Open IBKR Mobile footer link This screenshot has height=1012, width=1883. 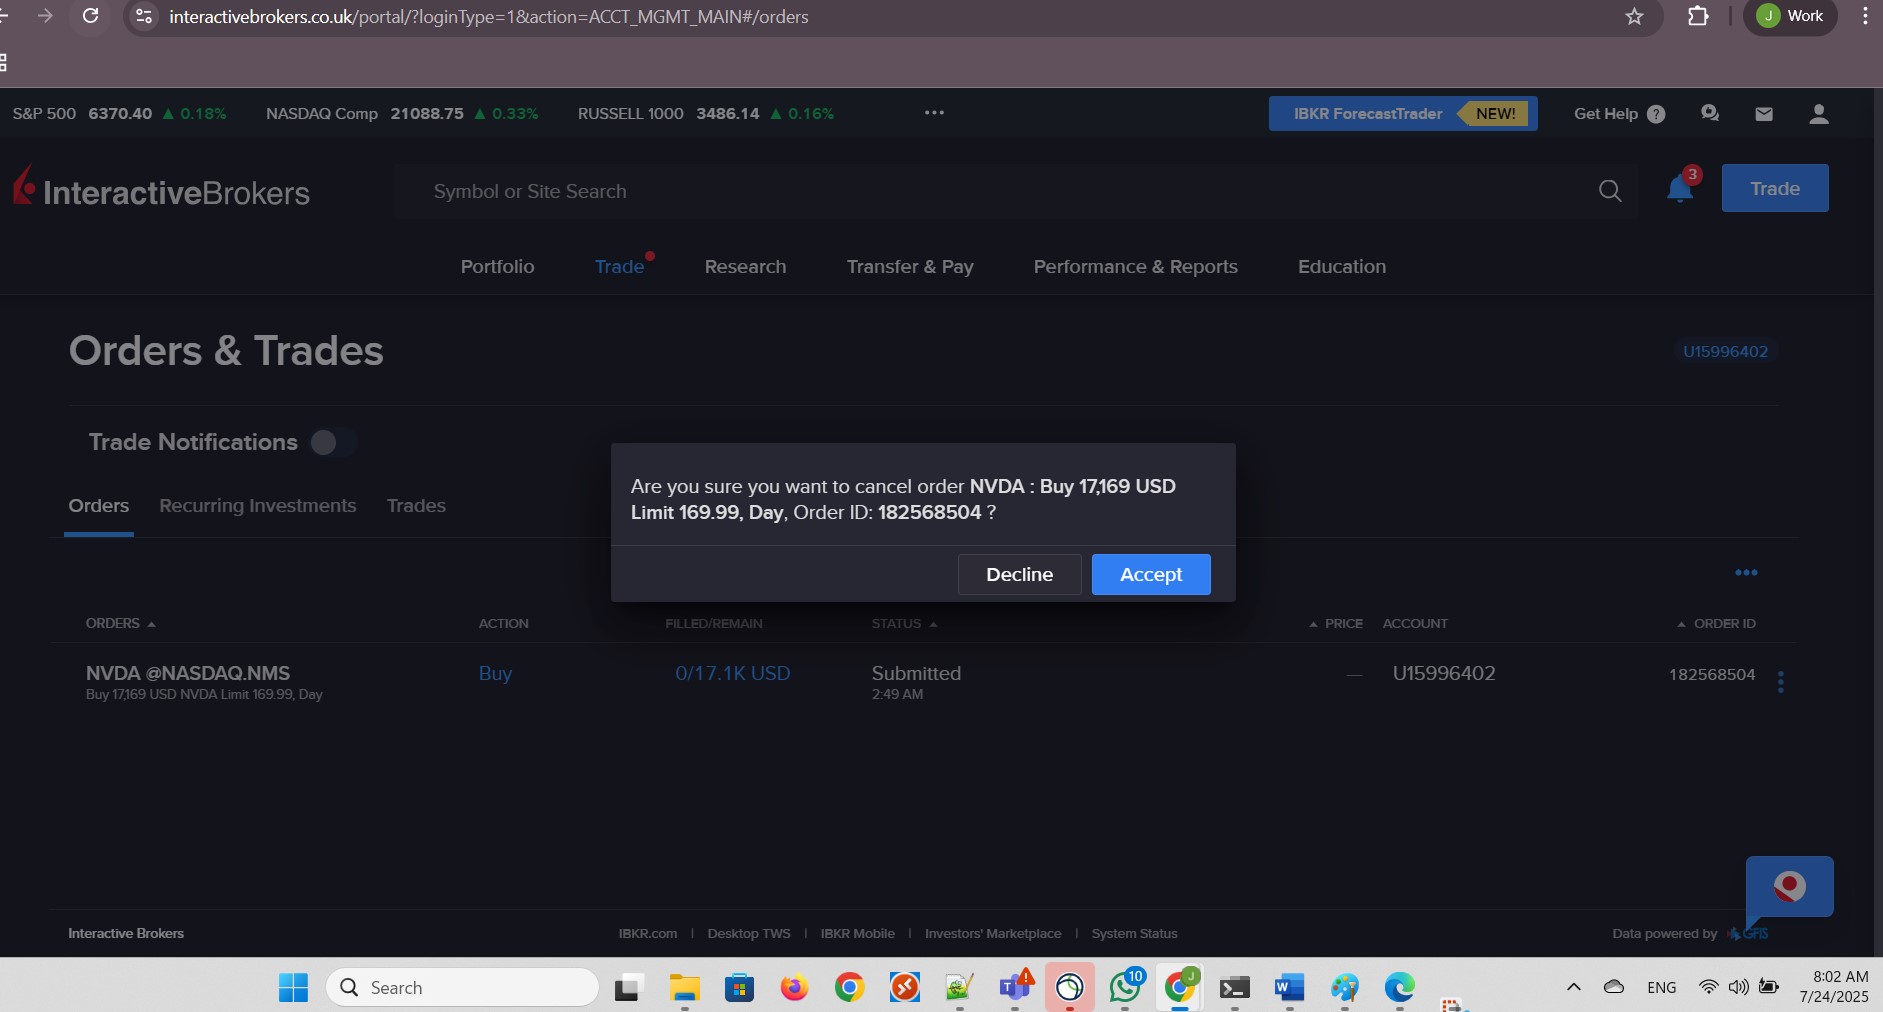(x=857, y=933)
